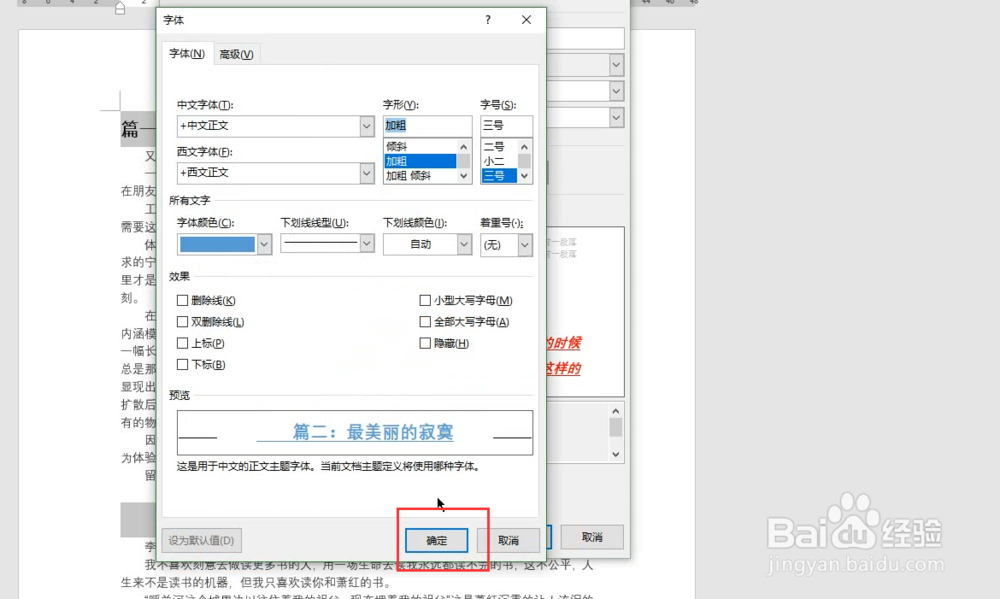Toggle the 隐藏(H) checkbox
The height and width of the screenshot is (599, 1000).
click(425, 343)
